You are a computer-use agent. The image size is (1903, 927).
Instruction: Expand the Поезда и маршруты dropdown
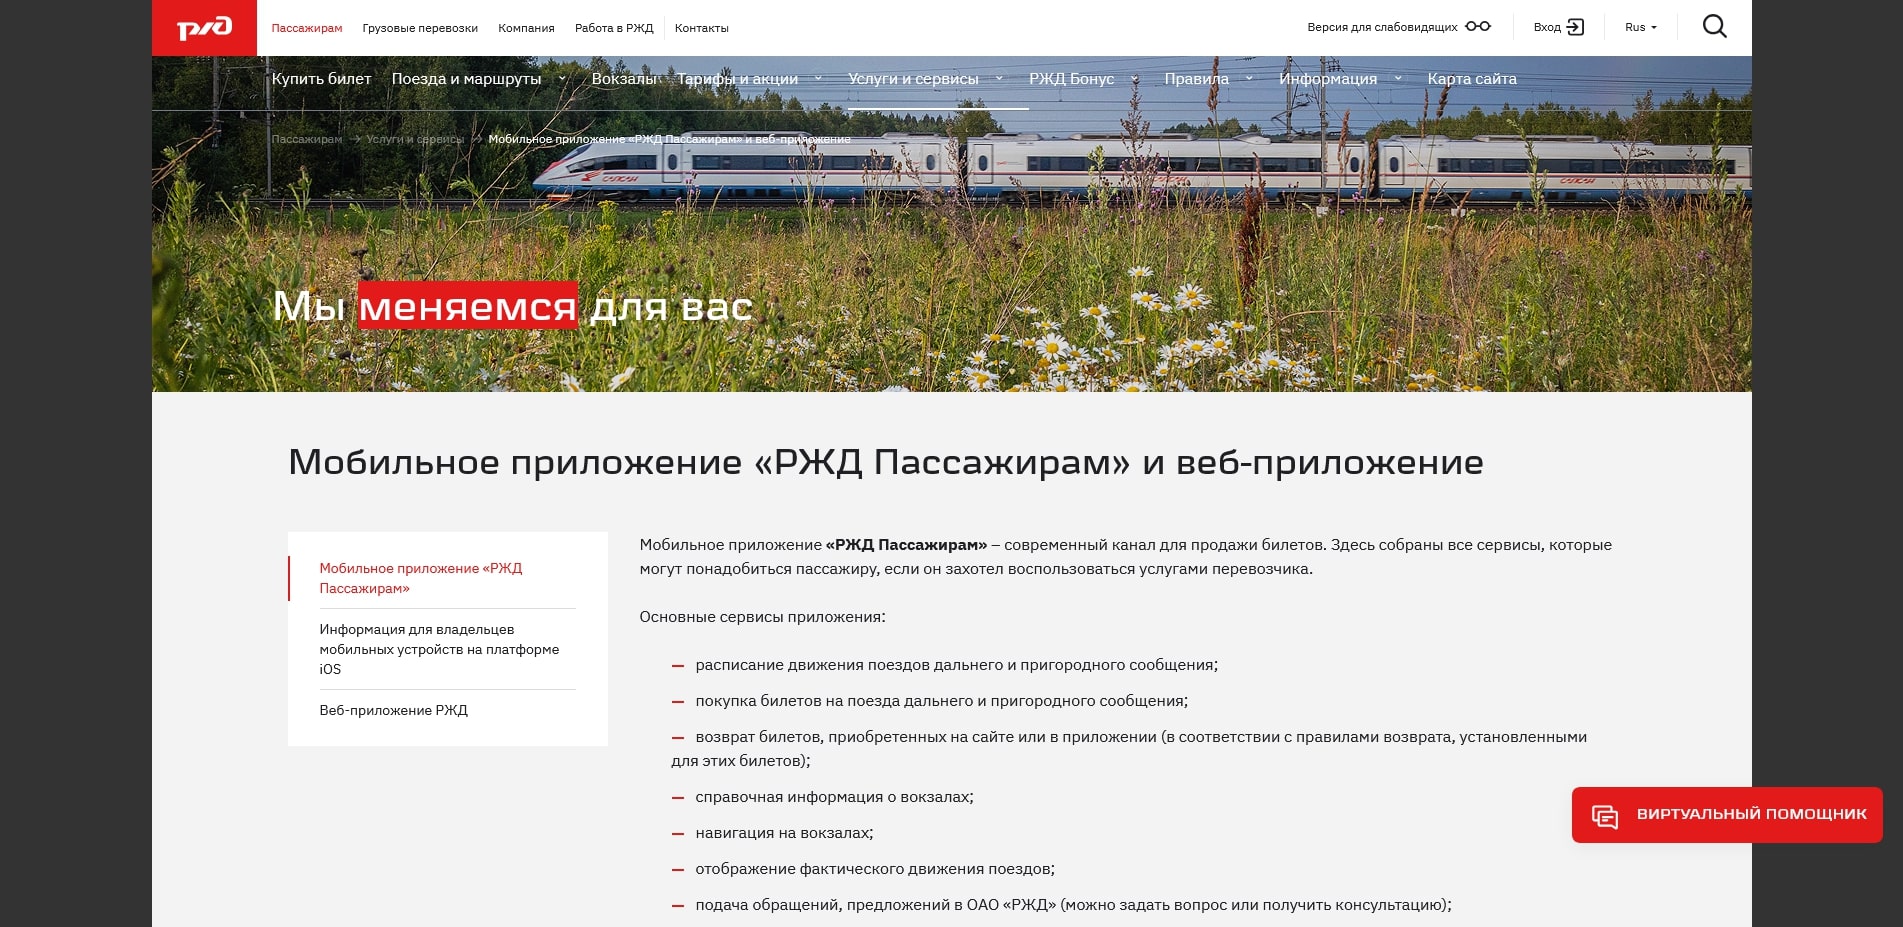tap(560, 78)
